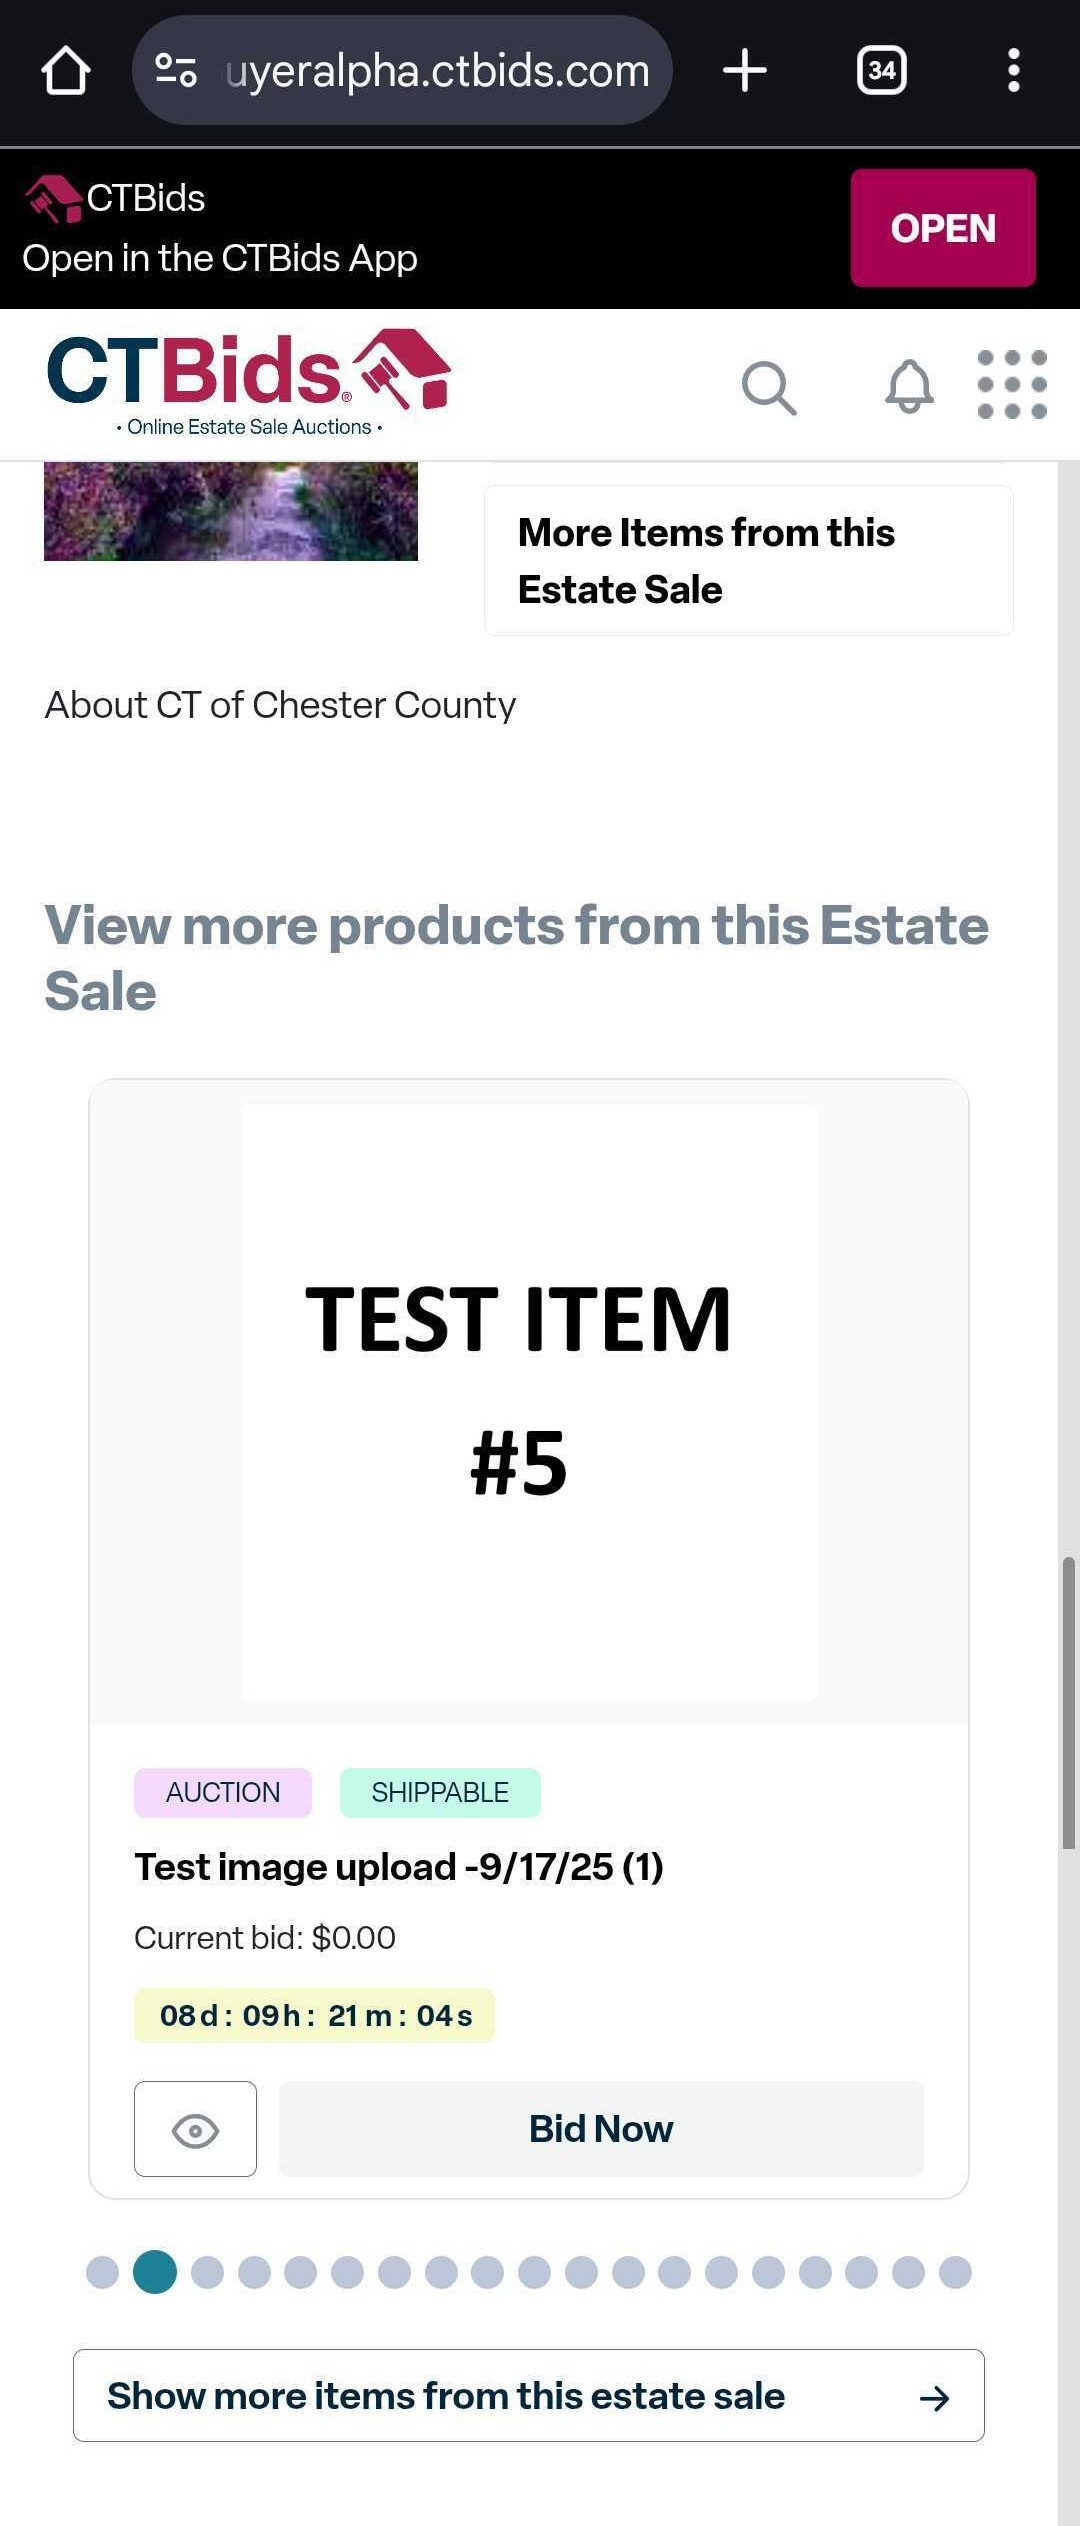Open the dotted grid apps menu
The width and height of the screenshot is (1080, 2526).
click(x=1012, y=385)
